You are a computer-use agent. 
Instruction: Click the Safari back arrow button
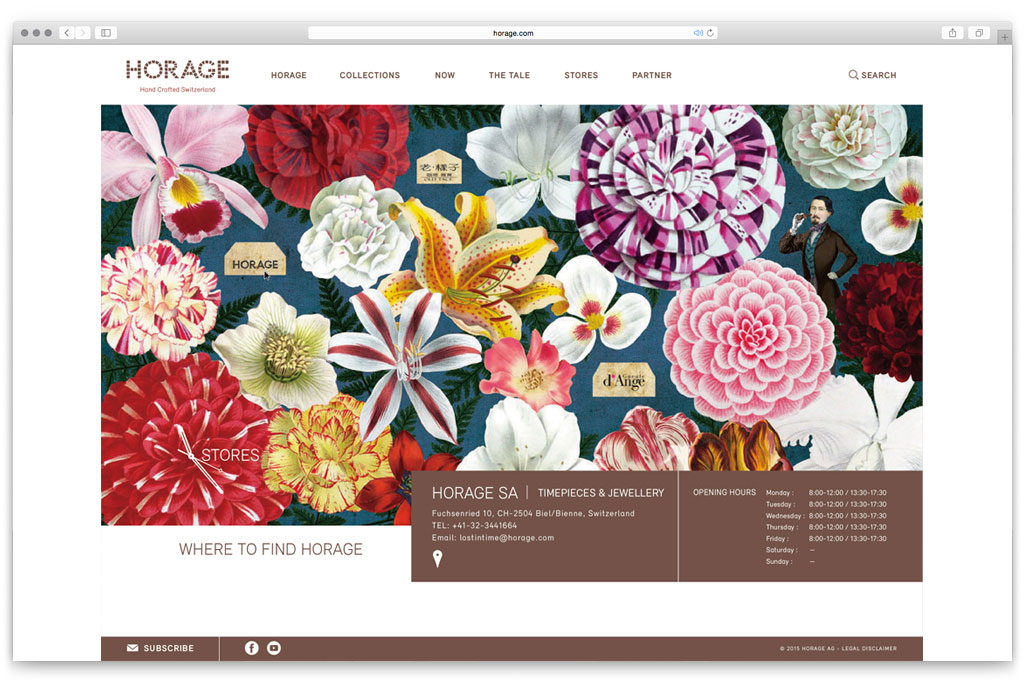[x=67, y=33]
